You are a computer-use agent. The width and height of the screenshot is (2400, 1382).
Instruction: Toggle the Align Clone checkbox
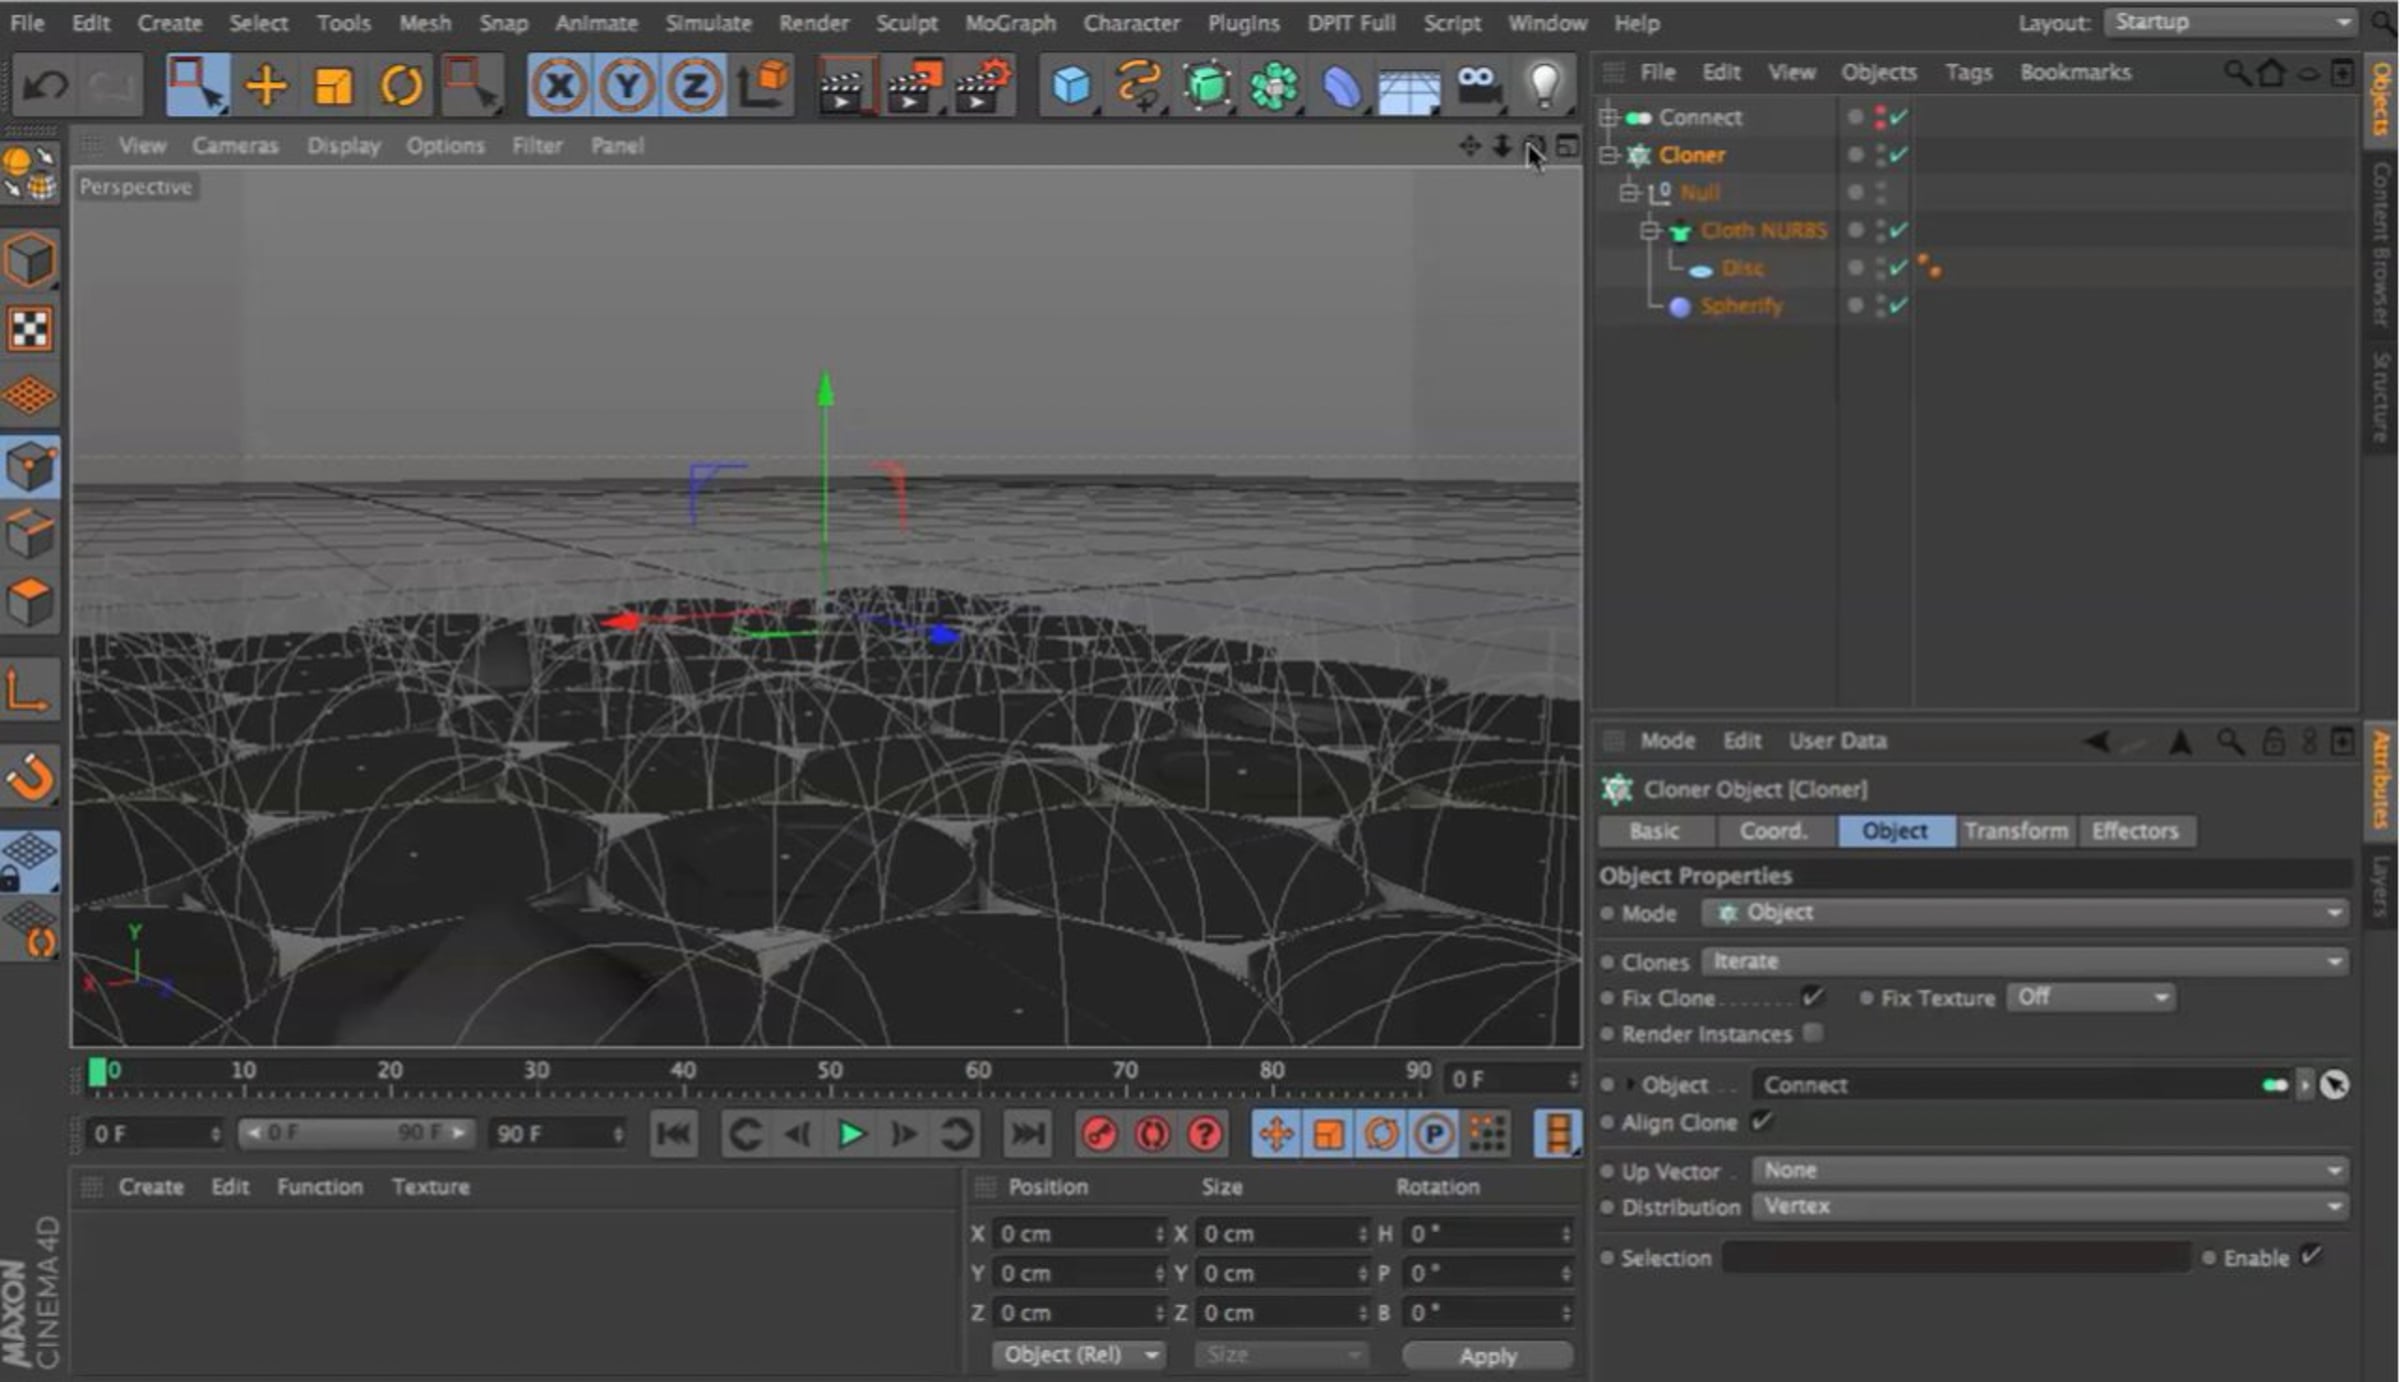1762,1122
